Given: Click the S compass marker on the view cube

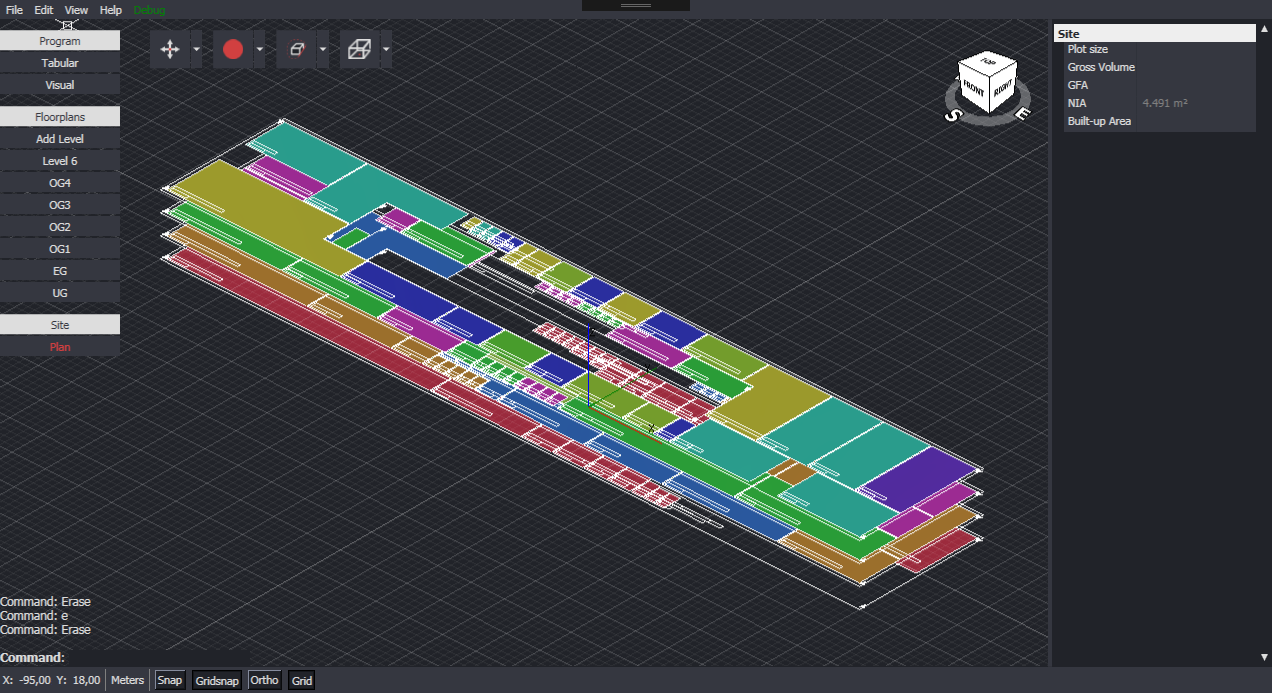Looking at the screenshot, I should pyautogui.click(x=953, y=115).
